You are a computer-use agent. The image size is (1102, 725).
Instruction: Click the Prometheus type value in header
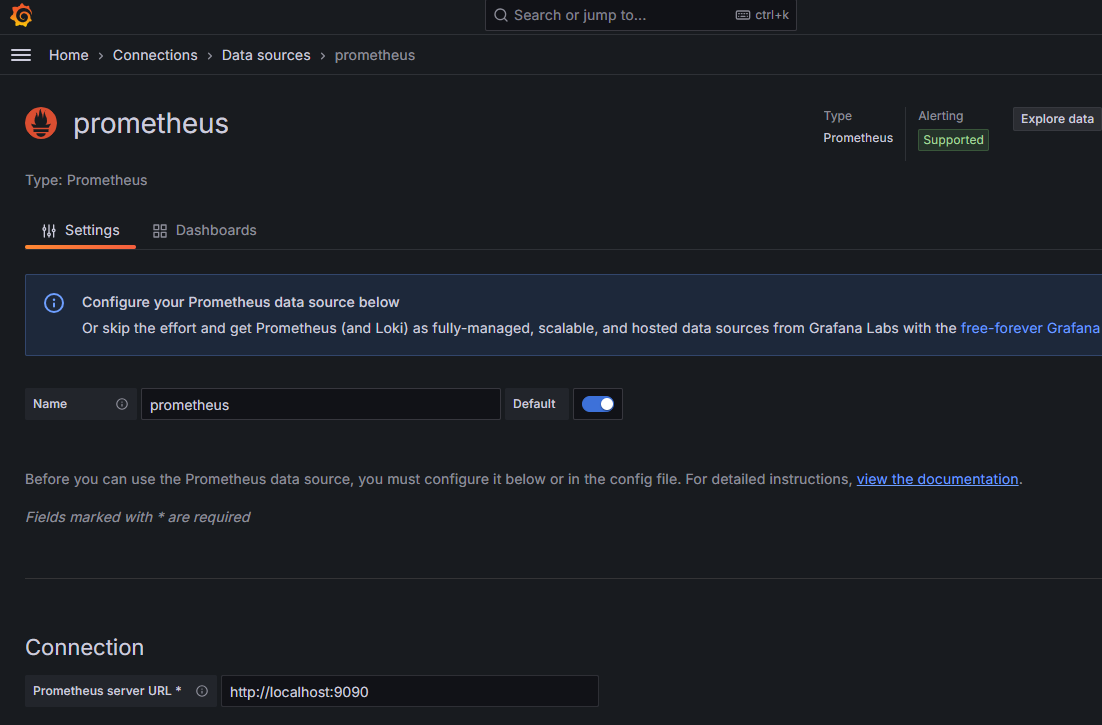[858, 138]
